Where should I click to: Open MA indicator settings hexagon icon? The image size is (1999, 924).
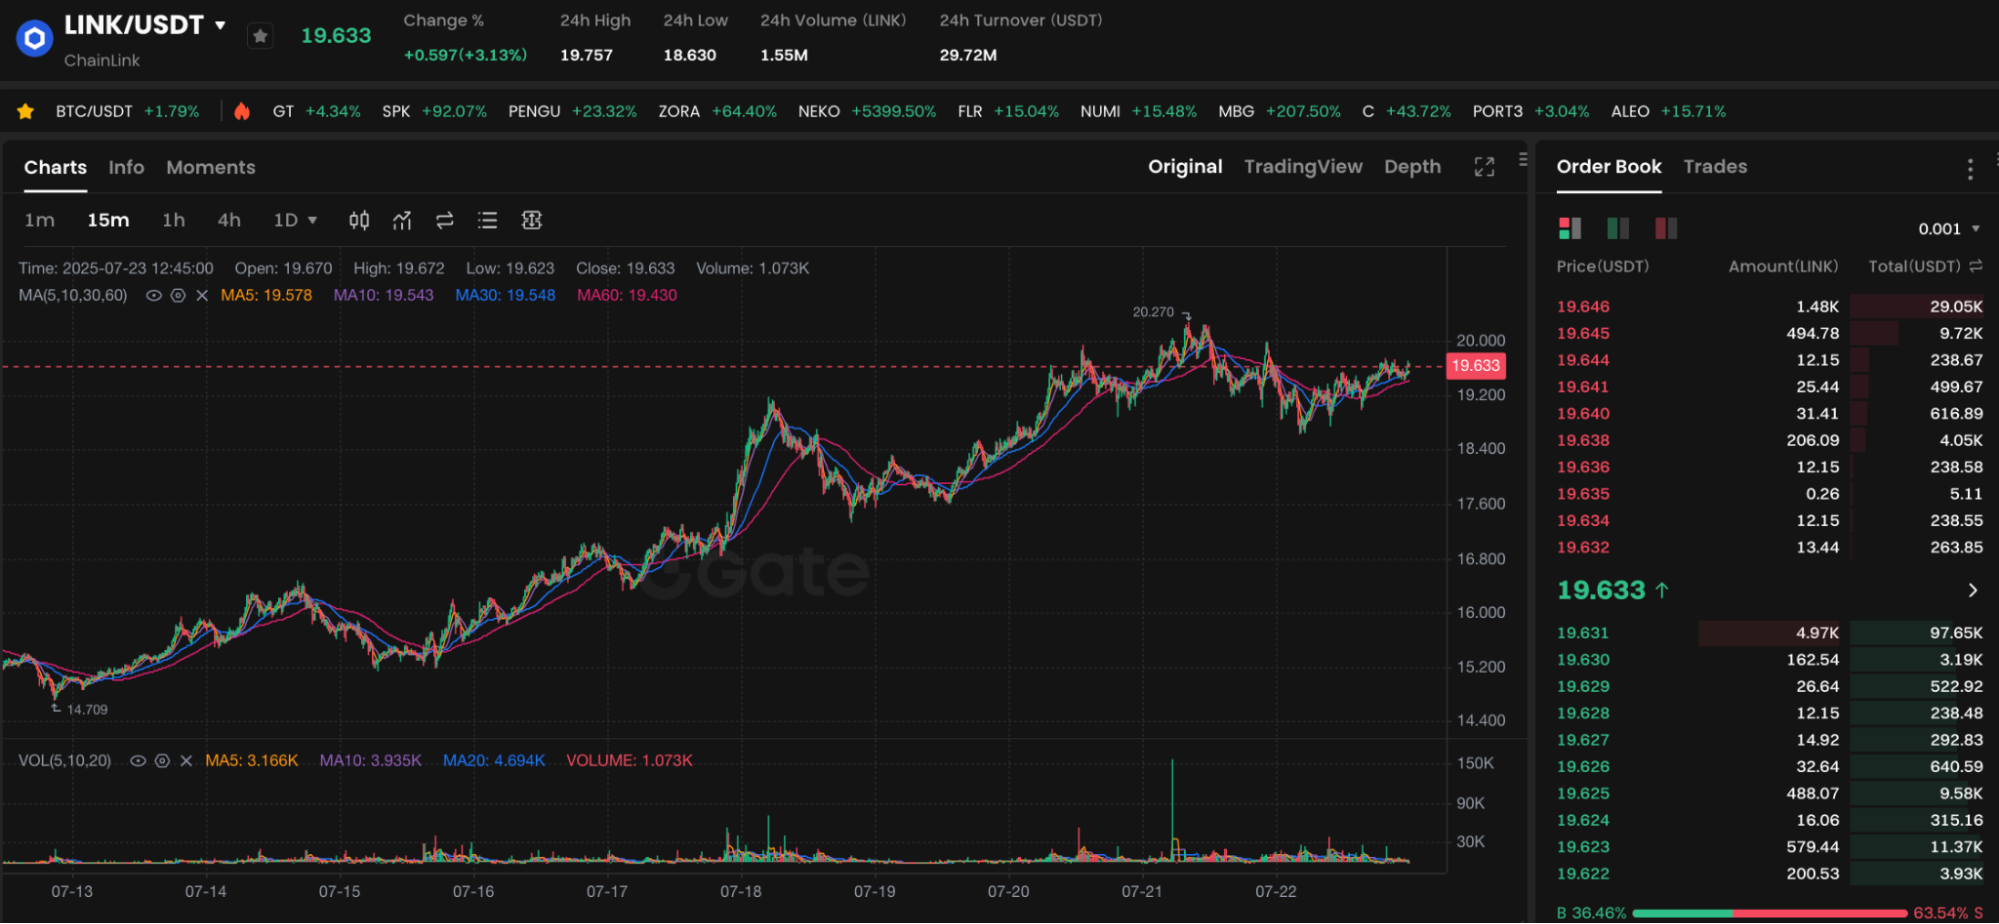178,295
